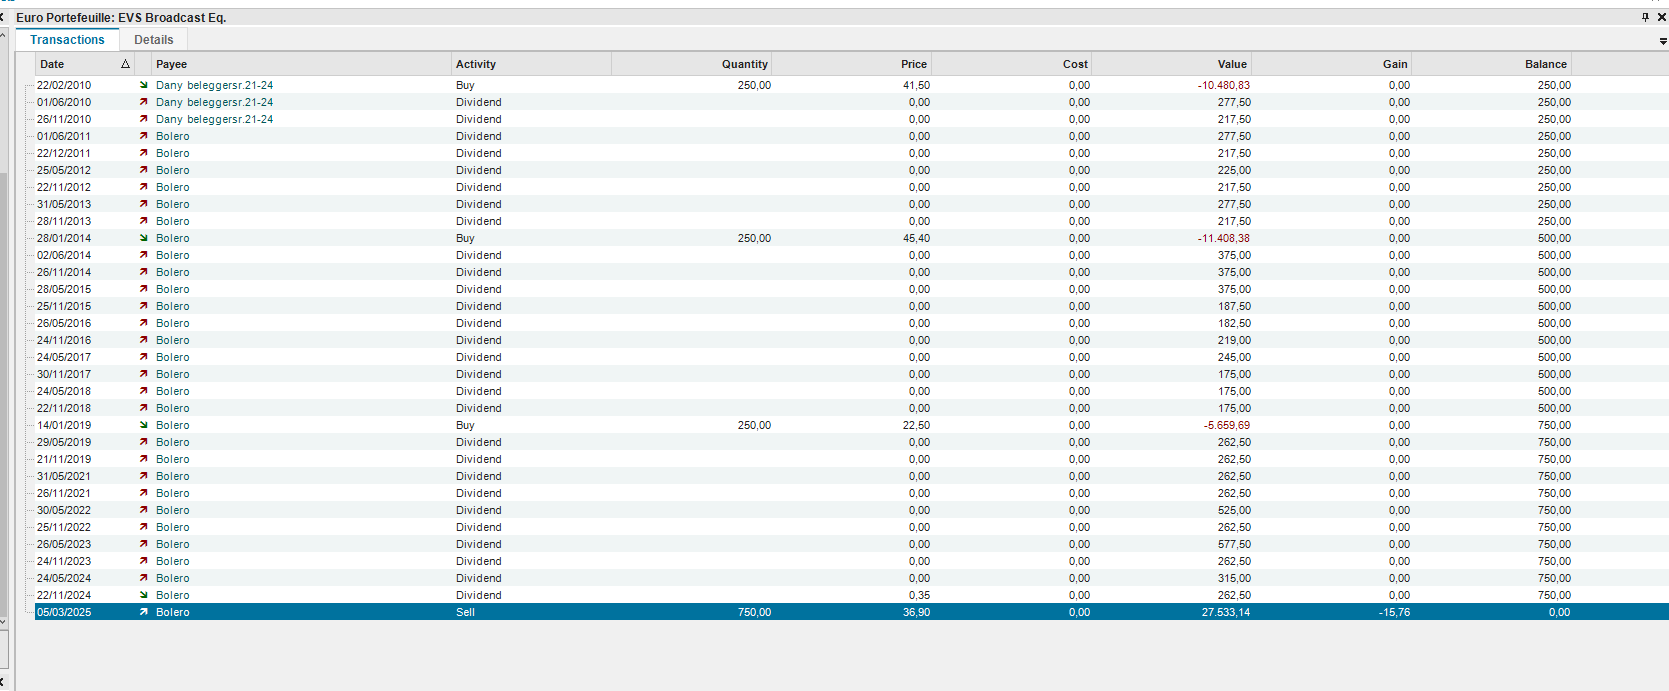Select the Sell activity on 05/03/2025
Image resolution: width=1669 pixels, height=691 pixels.
tap(465, 612)
